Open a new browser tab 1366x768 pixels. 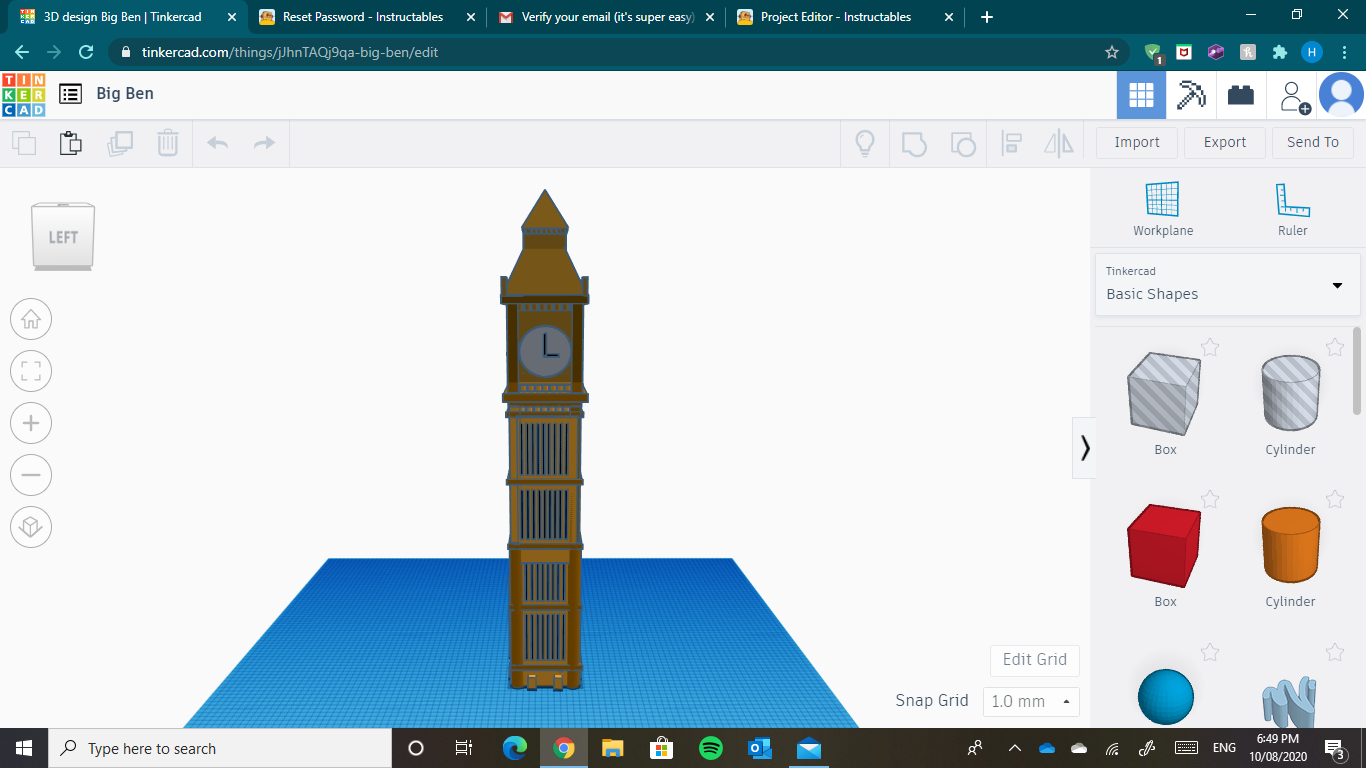pyautogui.click(x=987, y=17)
